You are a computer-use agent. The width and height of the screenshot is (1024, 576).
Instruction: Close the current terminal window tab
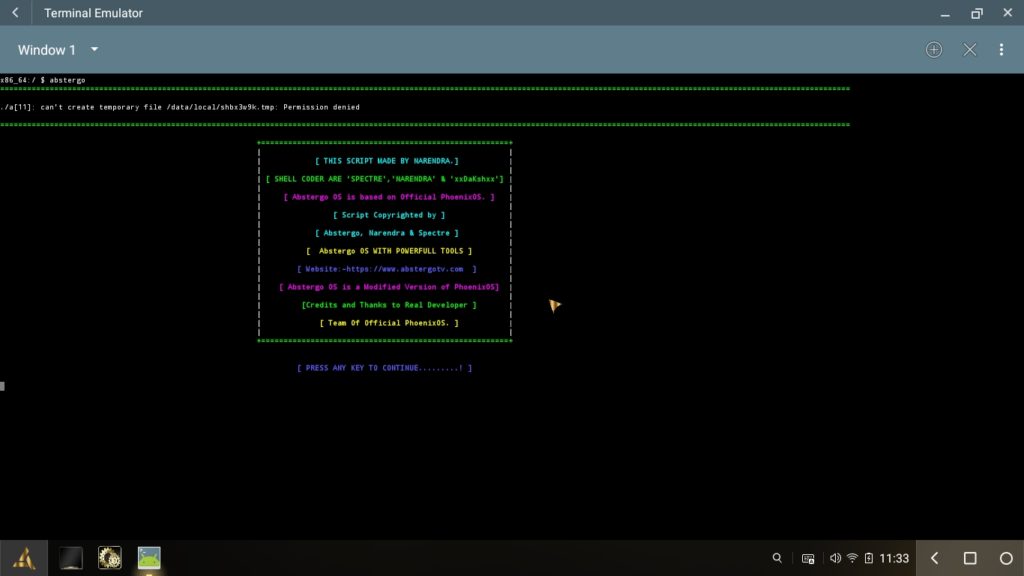point(970,50)
